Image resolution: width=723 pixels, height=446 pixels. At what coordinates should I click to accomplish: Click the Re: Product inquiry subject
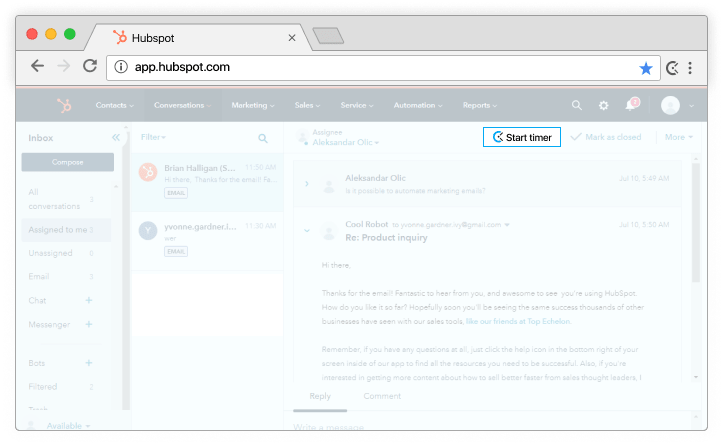pos(386,238)
